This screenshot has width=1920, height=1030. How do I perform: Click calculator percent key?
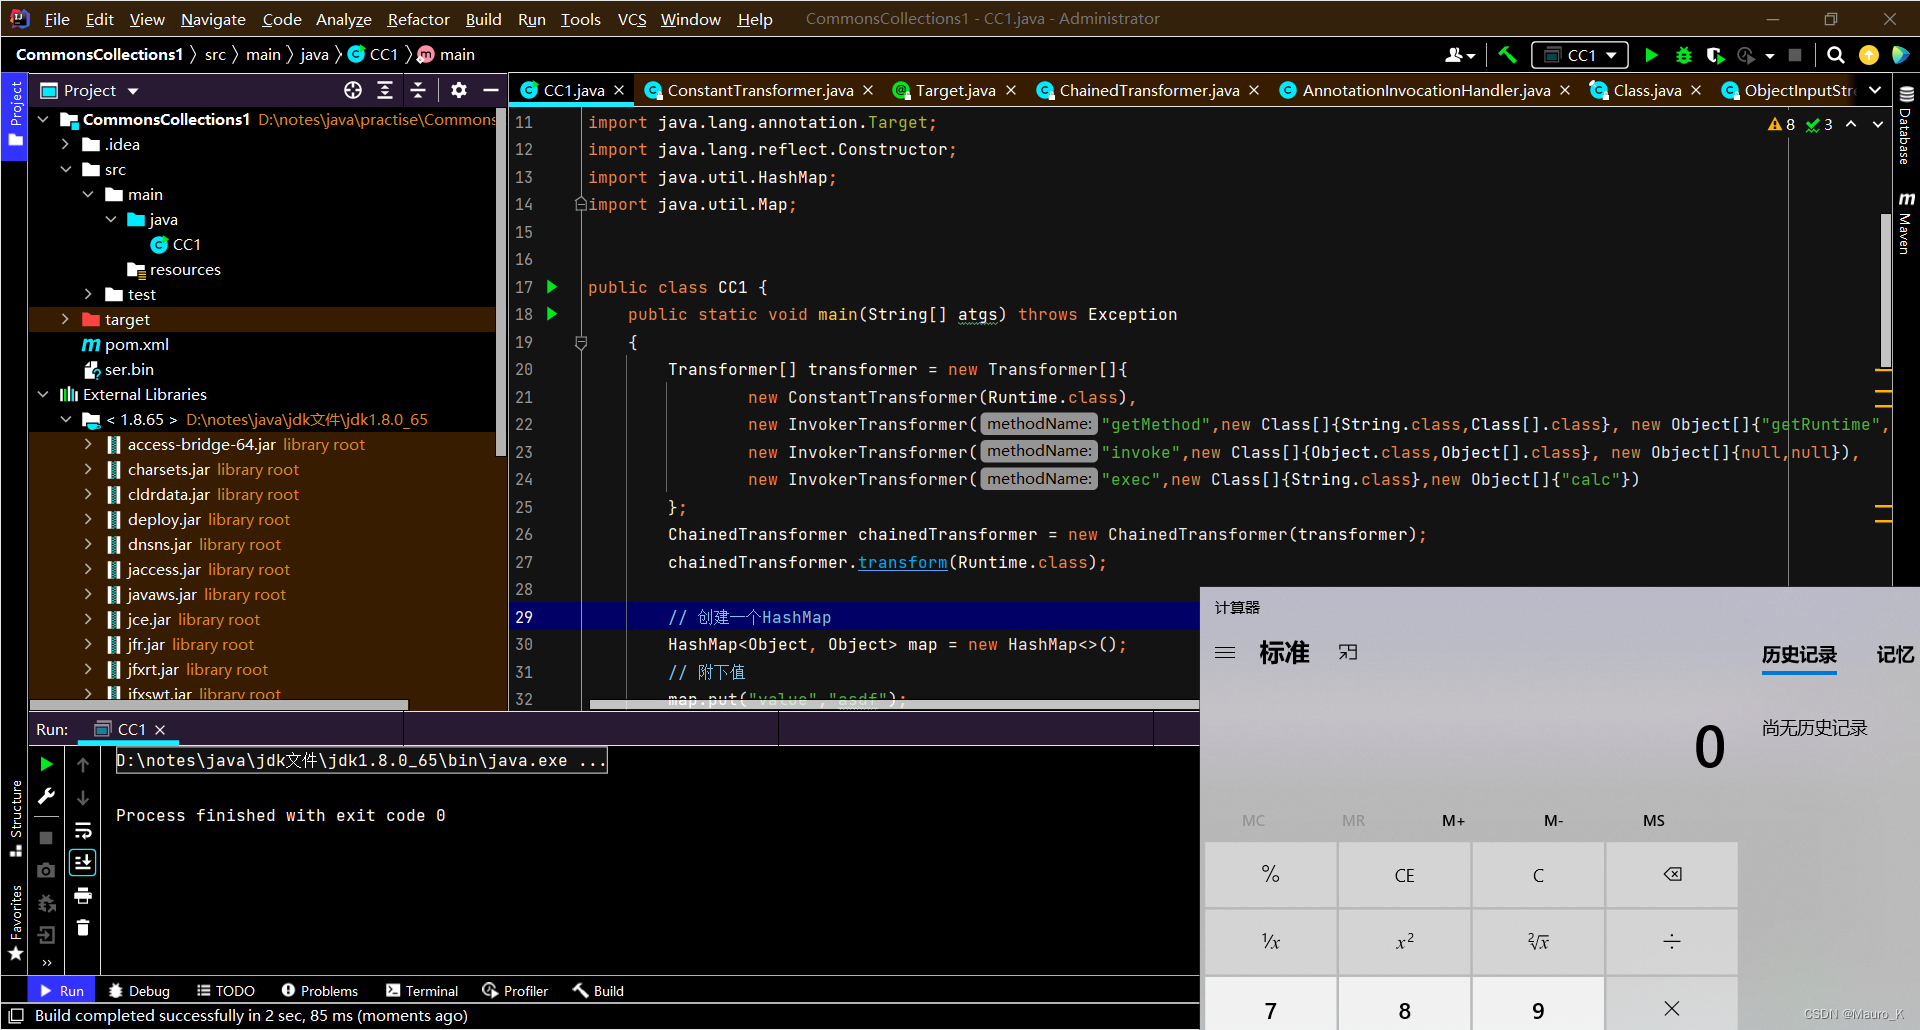coord(1271,875)
